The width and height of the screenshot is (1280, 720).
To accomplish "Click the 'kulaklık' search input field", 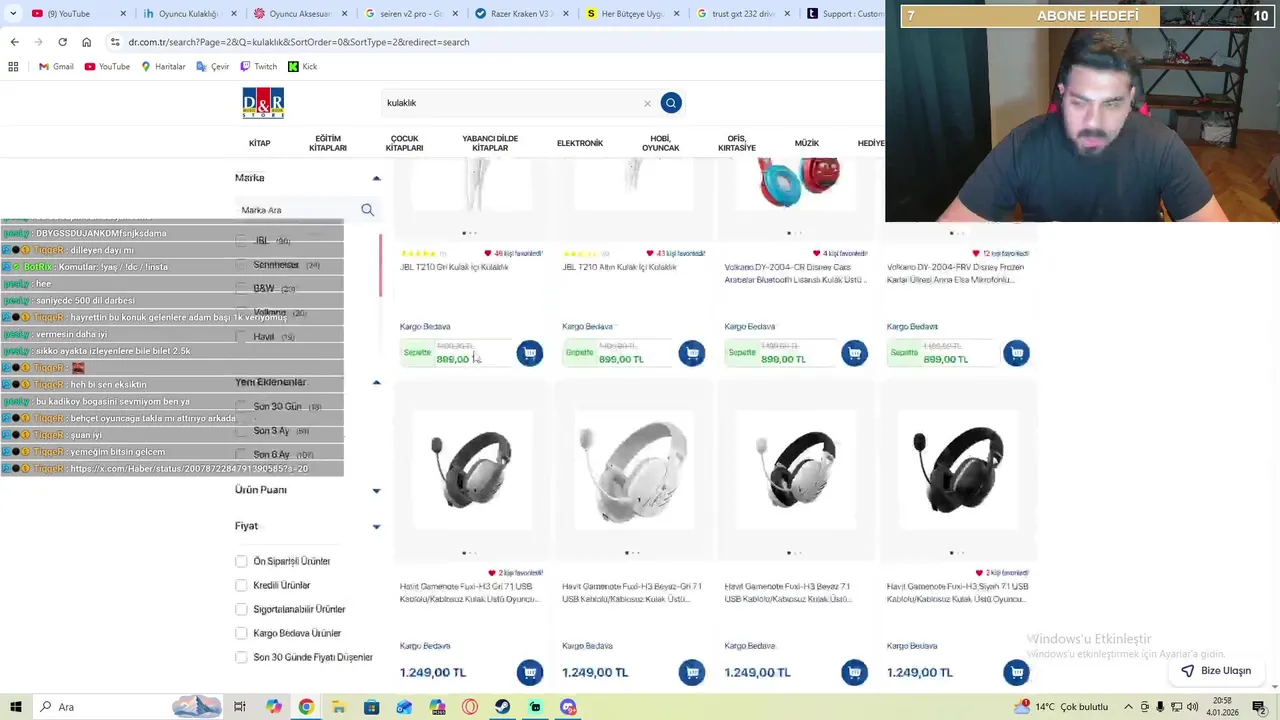I will 513,103.
